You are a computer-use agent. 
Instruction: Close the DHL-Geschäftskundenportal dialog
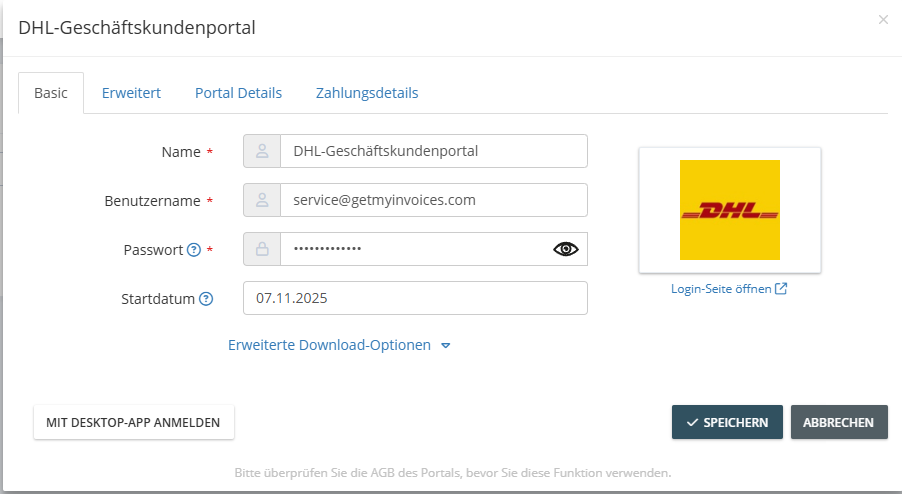click(x=883, y=20)
